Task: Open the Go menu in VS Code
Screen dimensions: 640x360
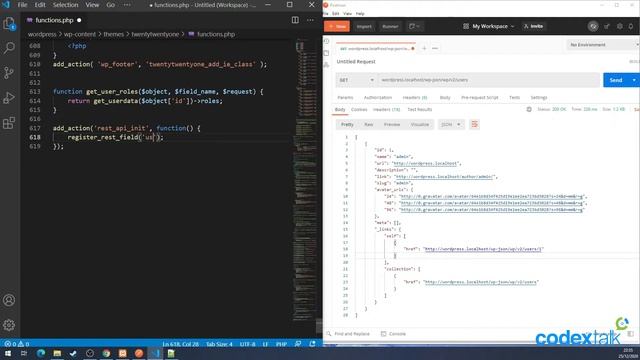Action: coord(111,5)
